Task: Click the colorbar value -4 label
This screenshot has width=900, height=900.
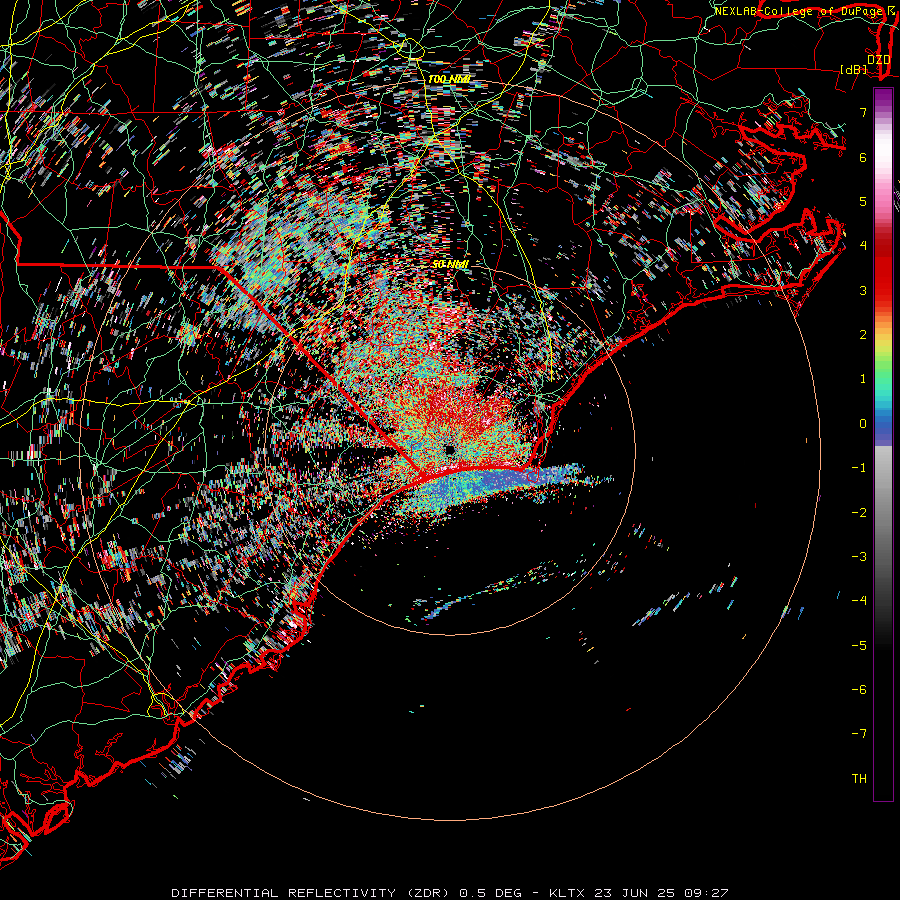Action: [x=859, y=601]
